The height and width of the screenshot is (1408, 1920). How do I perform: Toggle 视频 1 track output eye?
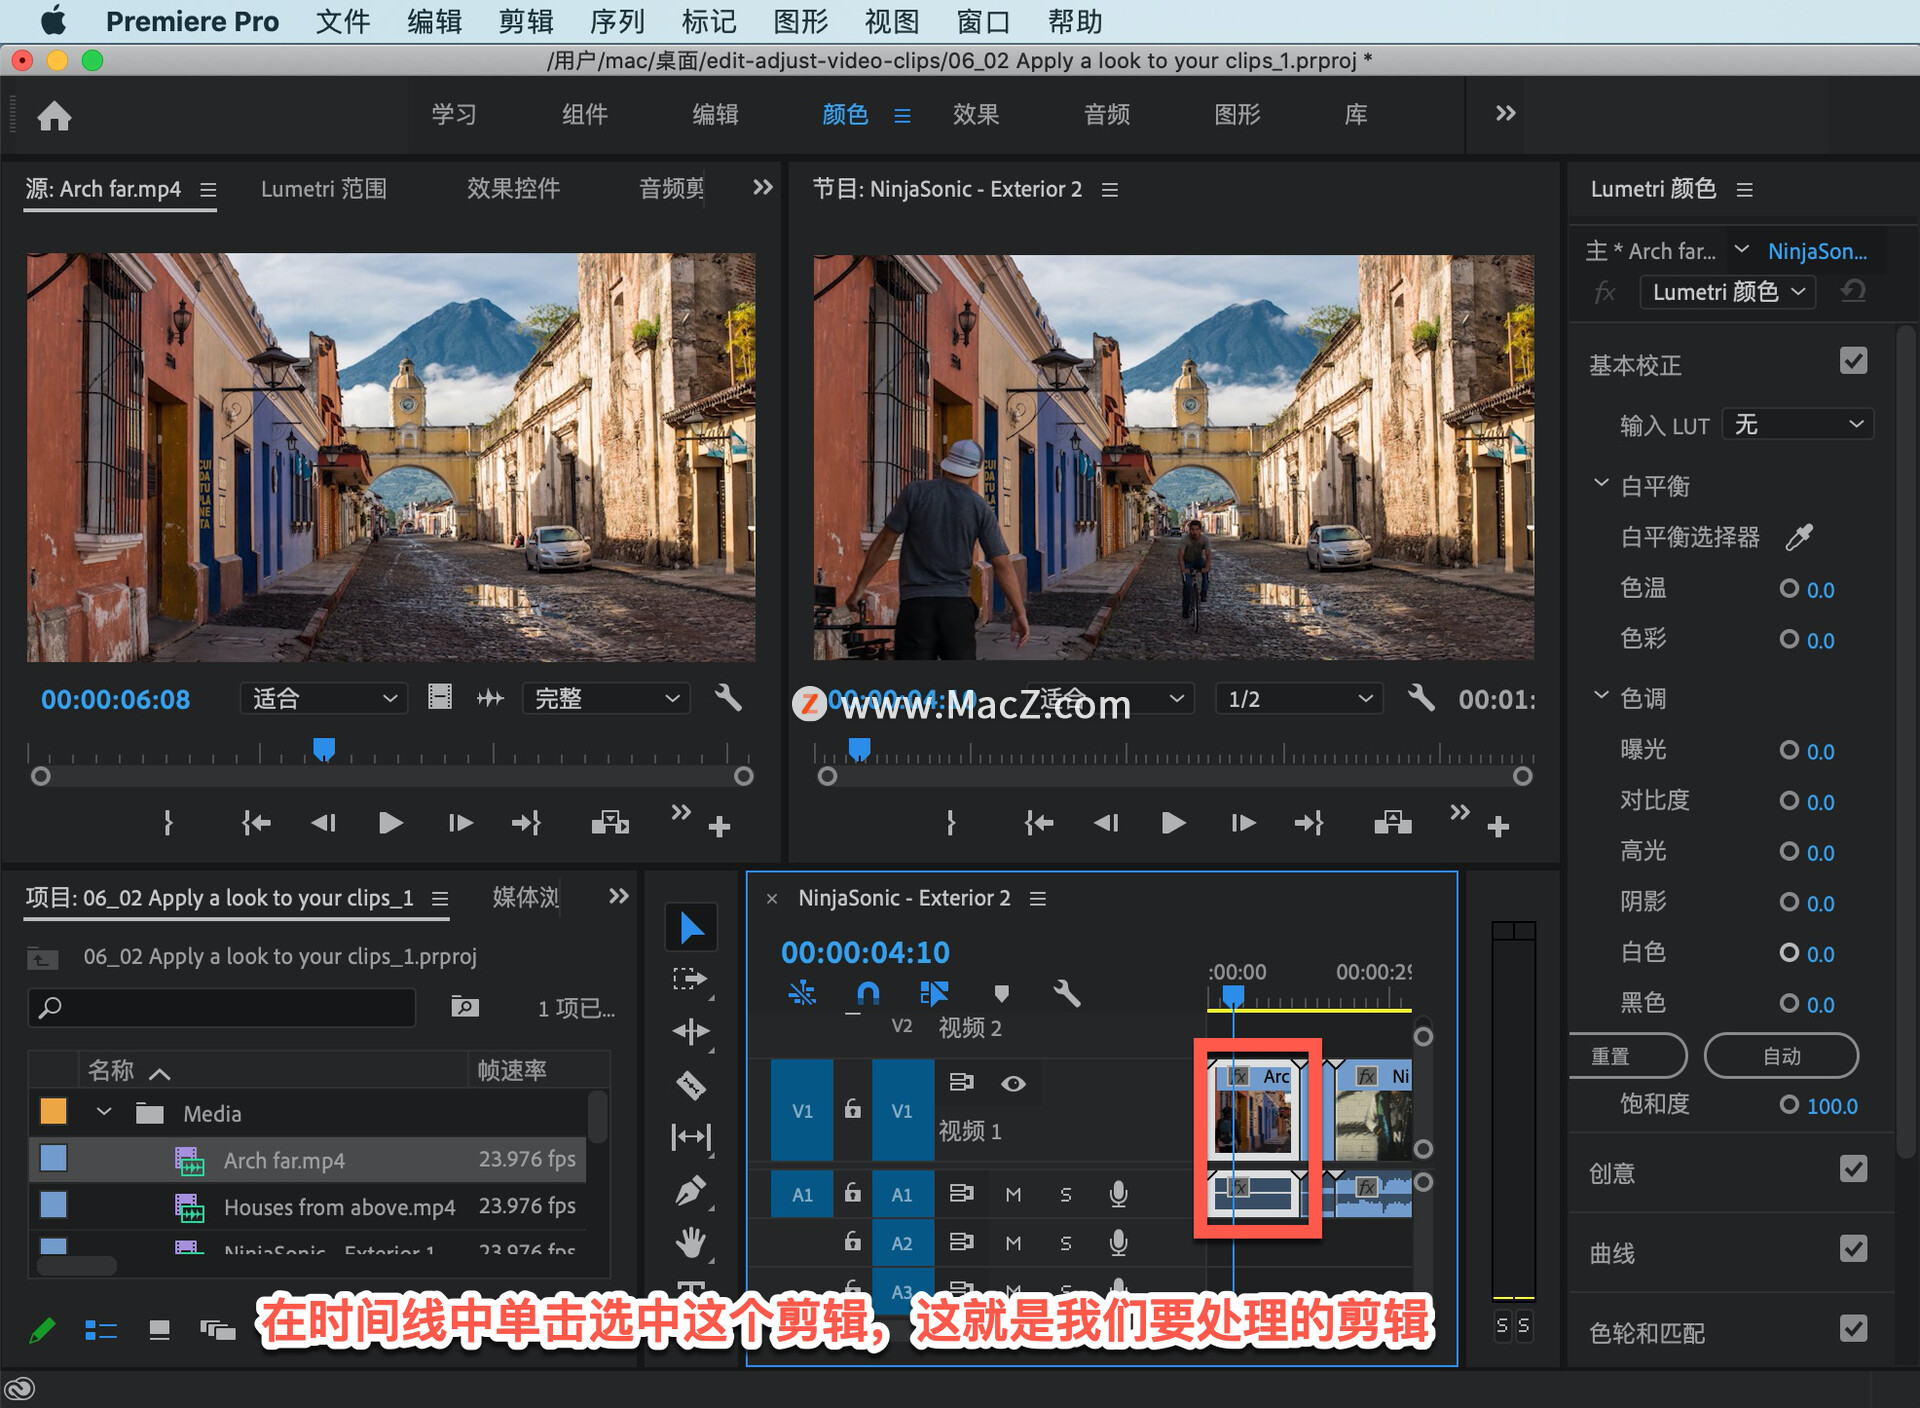point(1013,1084)
